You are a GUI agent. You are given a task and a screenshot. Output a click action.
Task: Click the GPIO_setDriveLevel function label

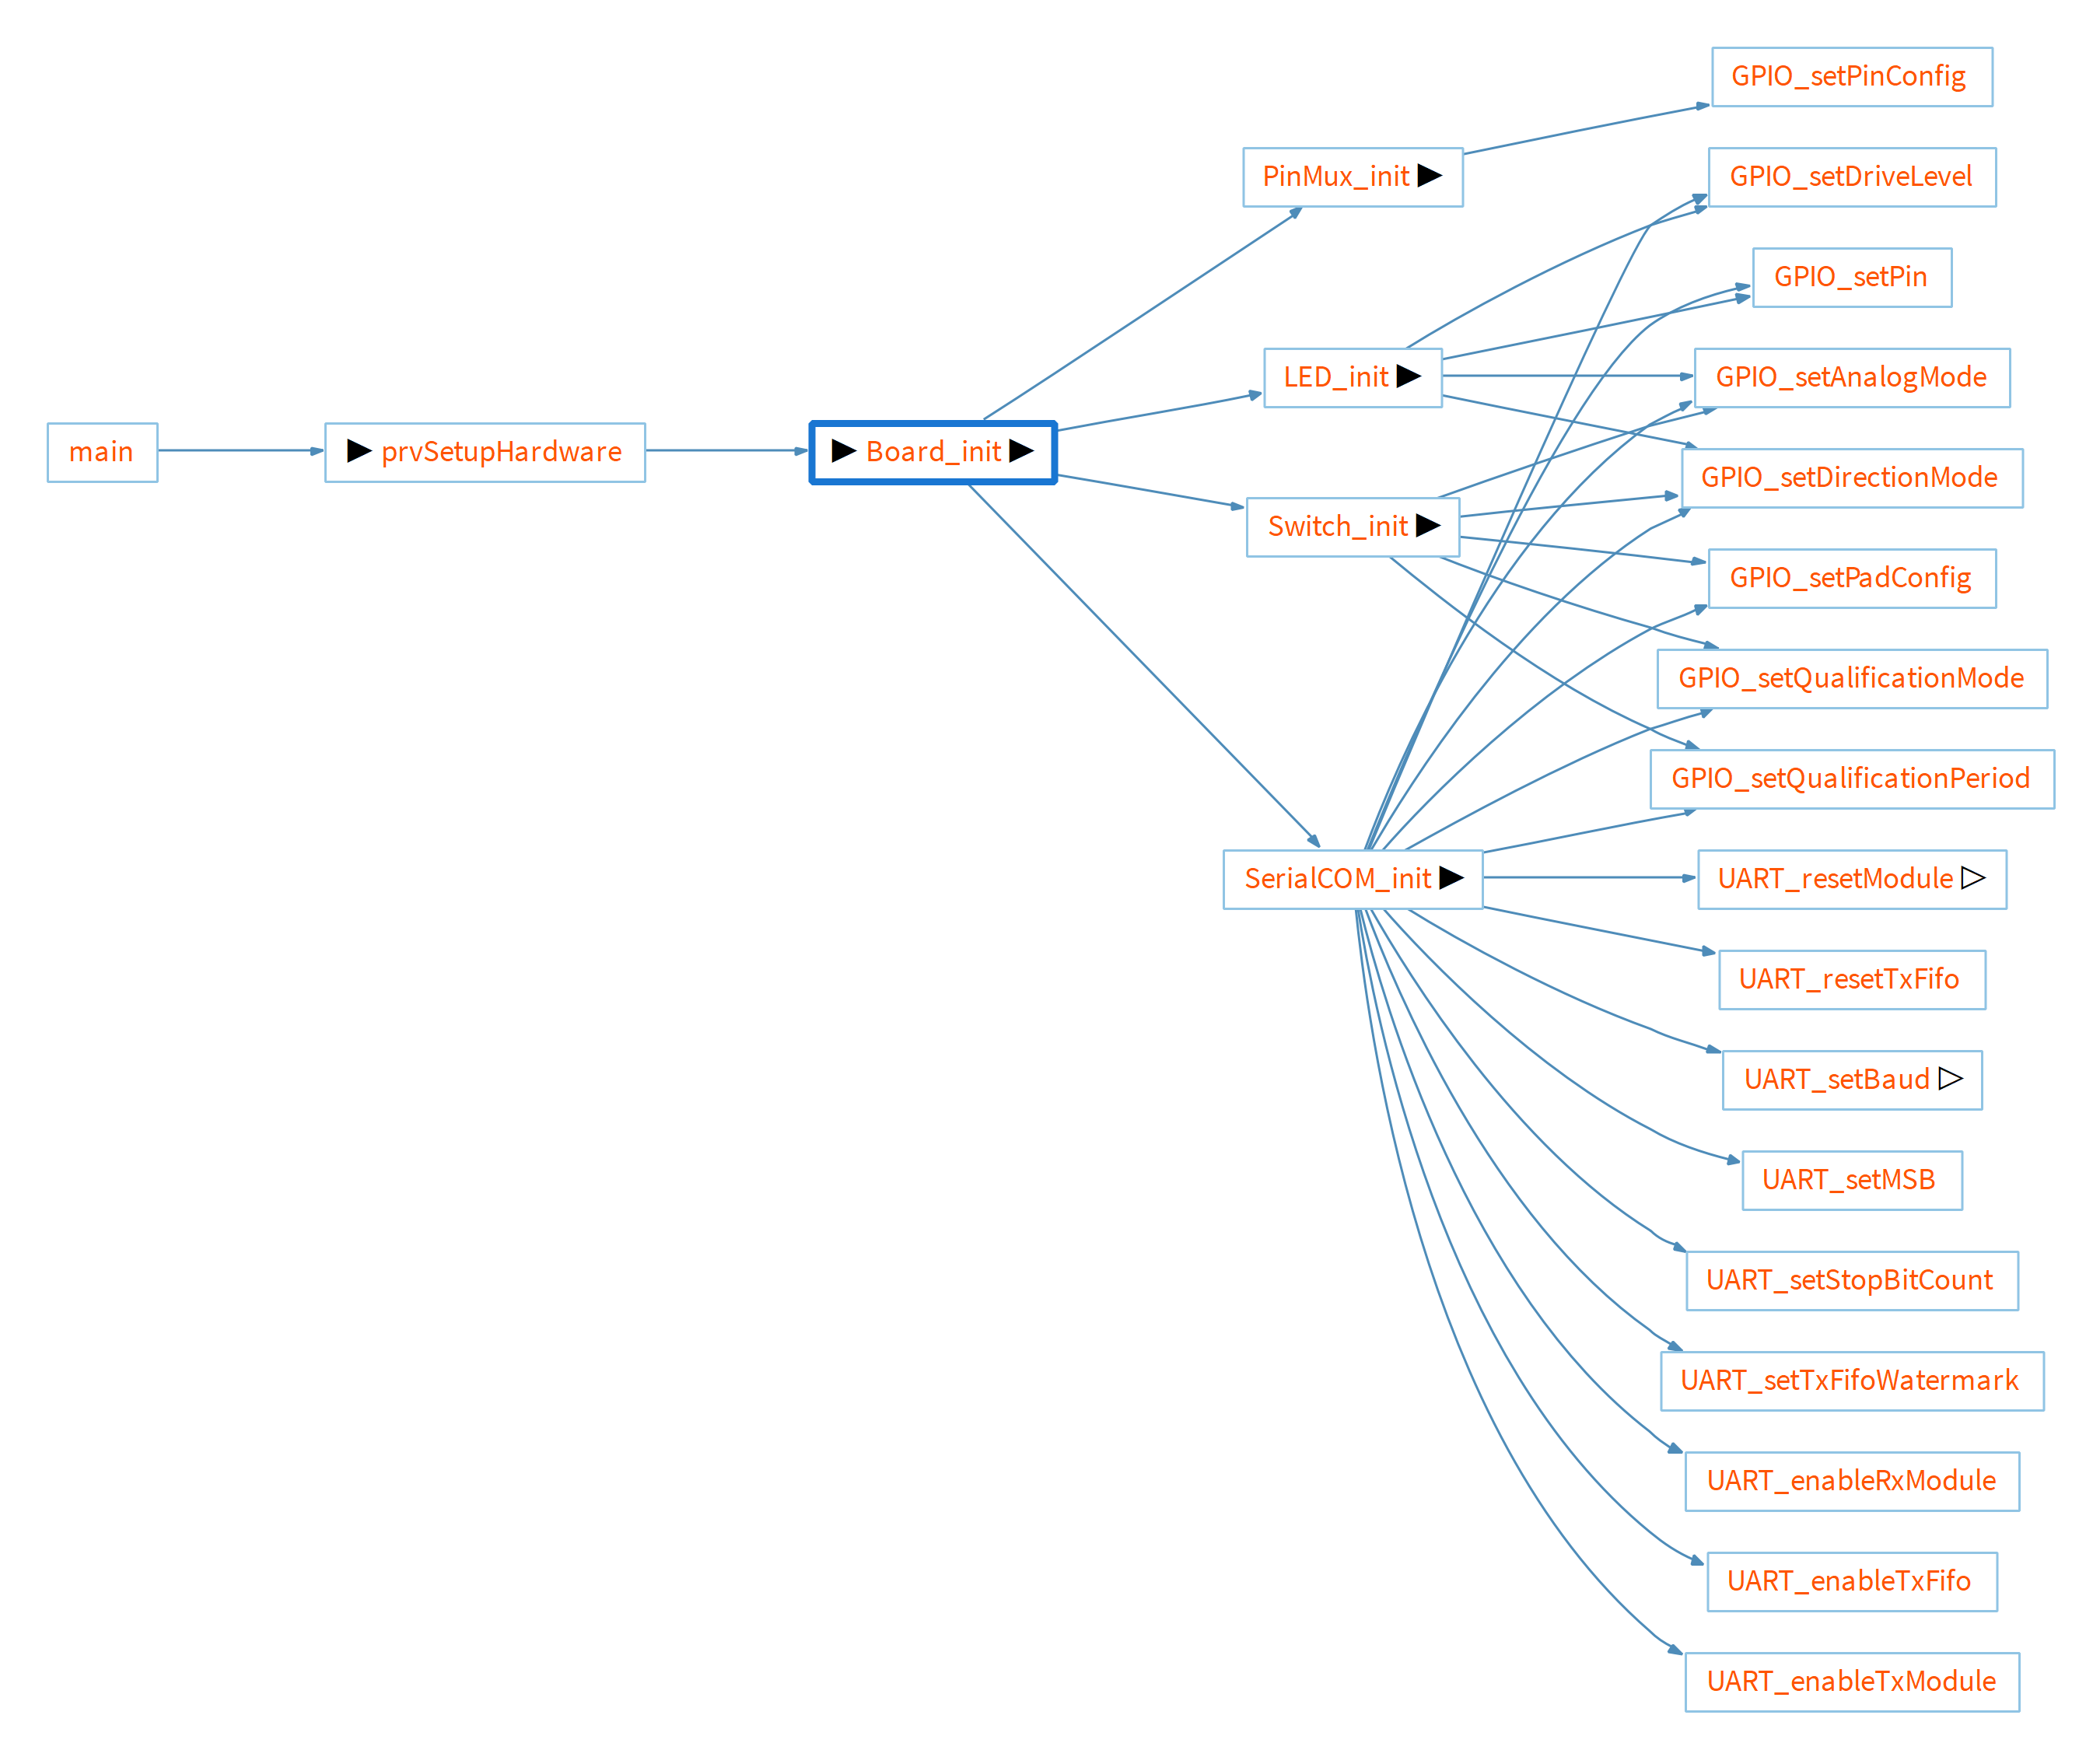(1850, 177)
